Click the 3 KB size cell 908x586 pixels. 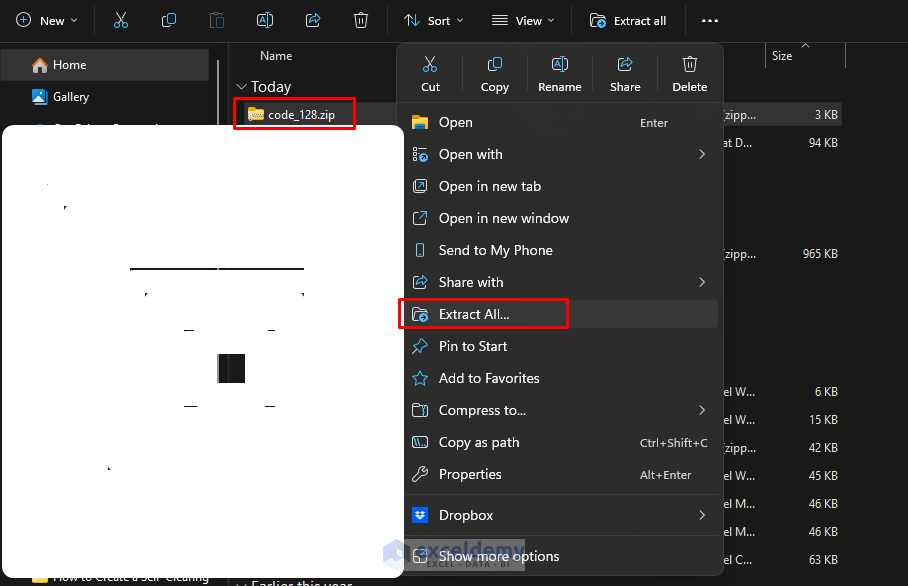pyautogui.click(x=826, y=115)
